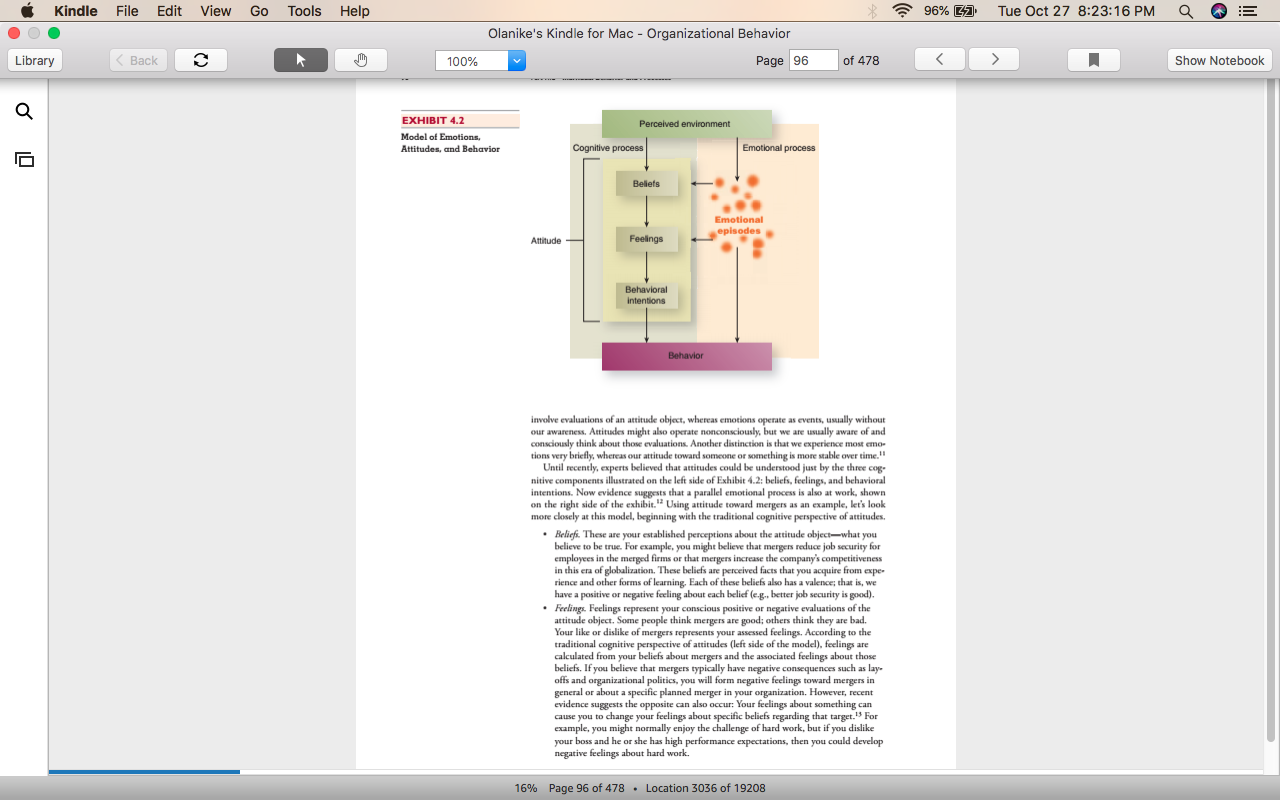Viewport: 1280px width, 800px height.
Task: Bookmark this page
Action: (1094, 60)
